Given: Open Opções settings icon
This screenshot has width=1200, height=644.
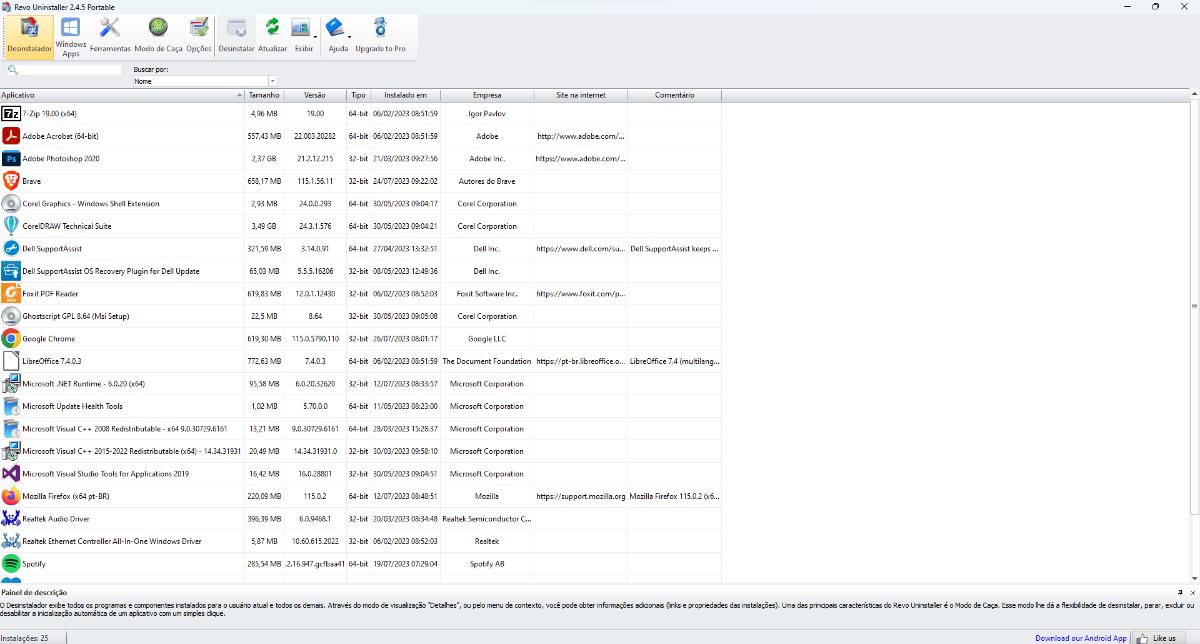Looking at the screenshot, I should (x=199, y=36).
